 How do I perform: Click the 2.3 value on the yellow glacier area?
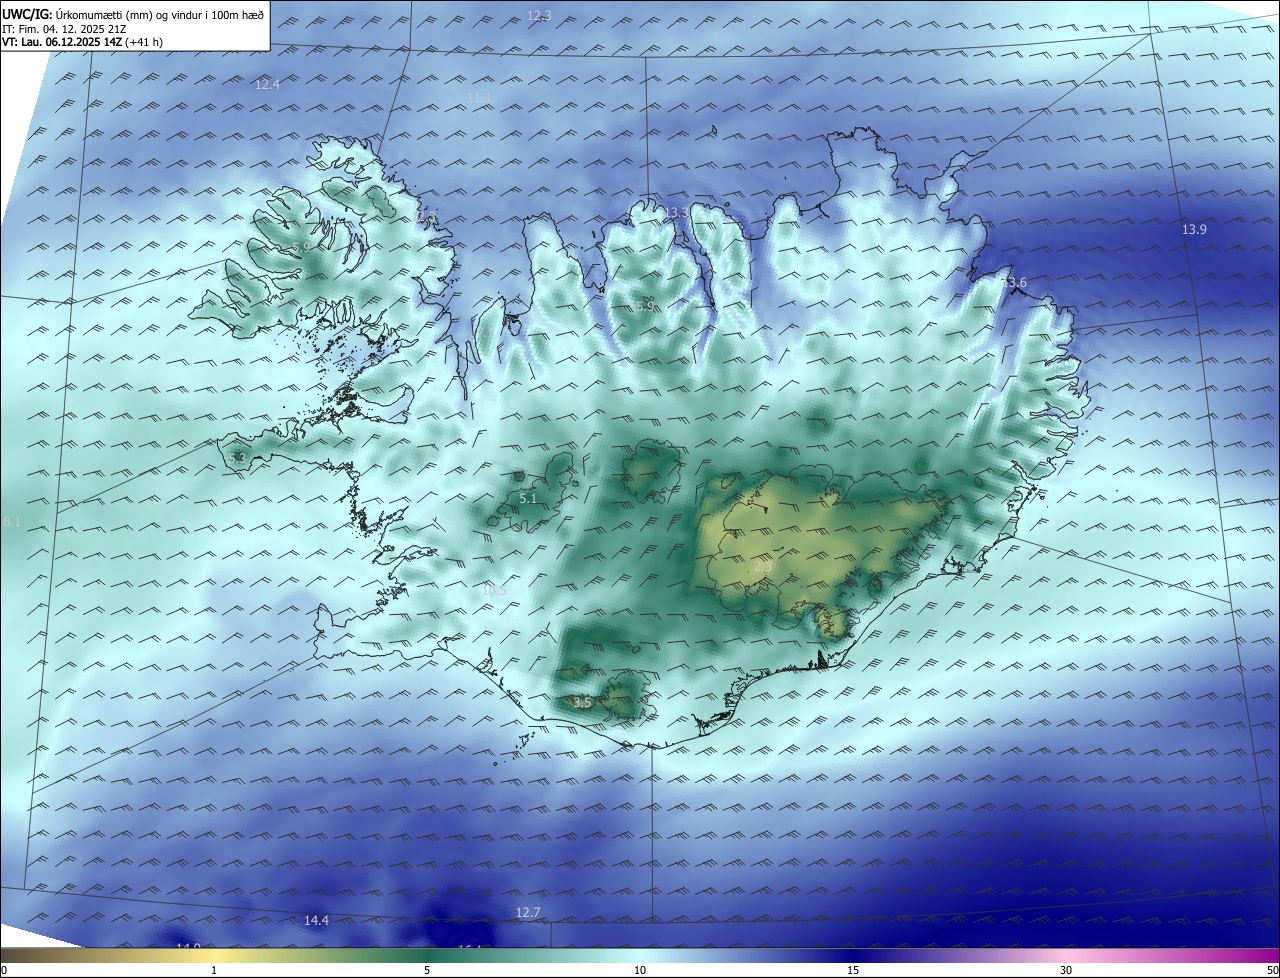762,566
